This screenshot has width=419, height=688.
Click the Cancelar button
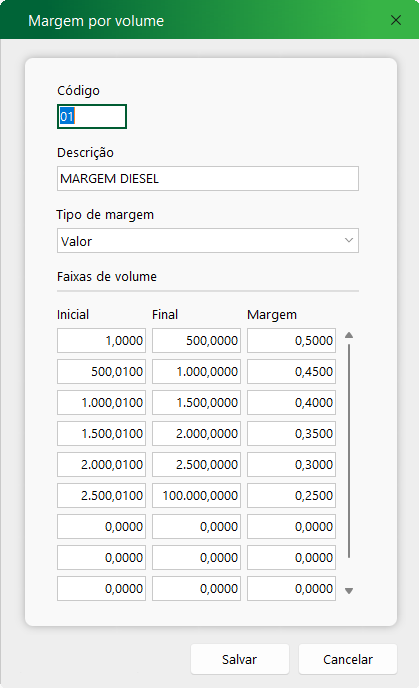(348, 659)
